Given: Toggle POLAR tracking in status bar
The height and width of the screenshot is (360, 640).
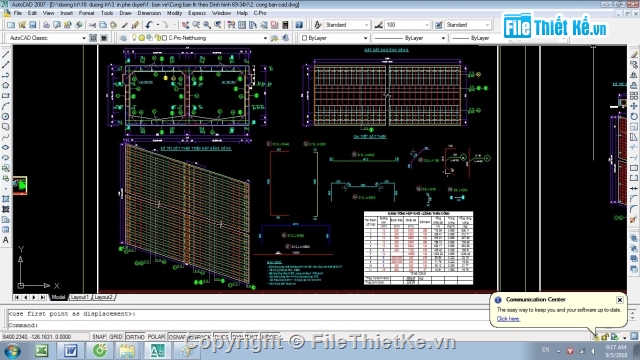Looking at the screenshot, I should 156,337.
